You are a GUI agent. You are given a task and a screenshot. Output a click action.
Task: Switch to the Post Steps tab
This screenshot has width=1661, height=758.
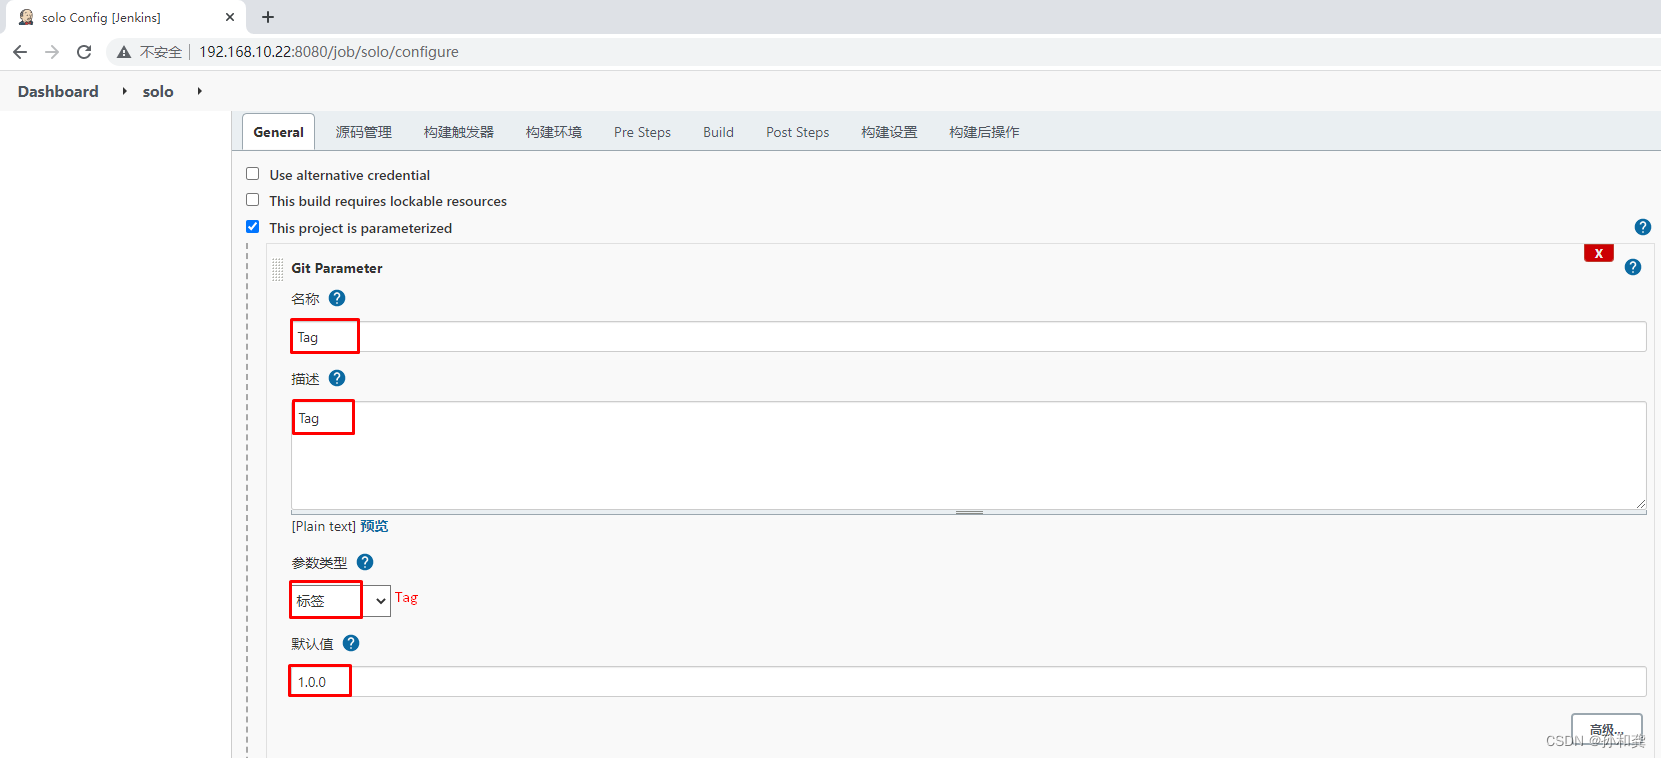798,132
